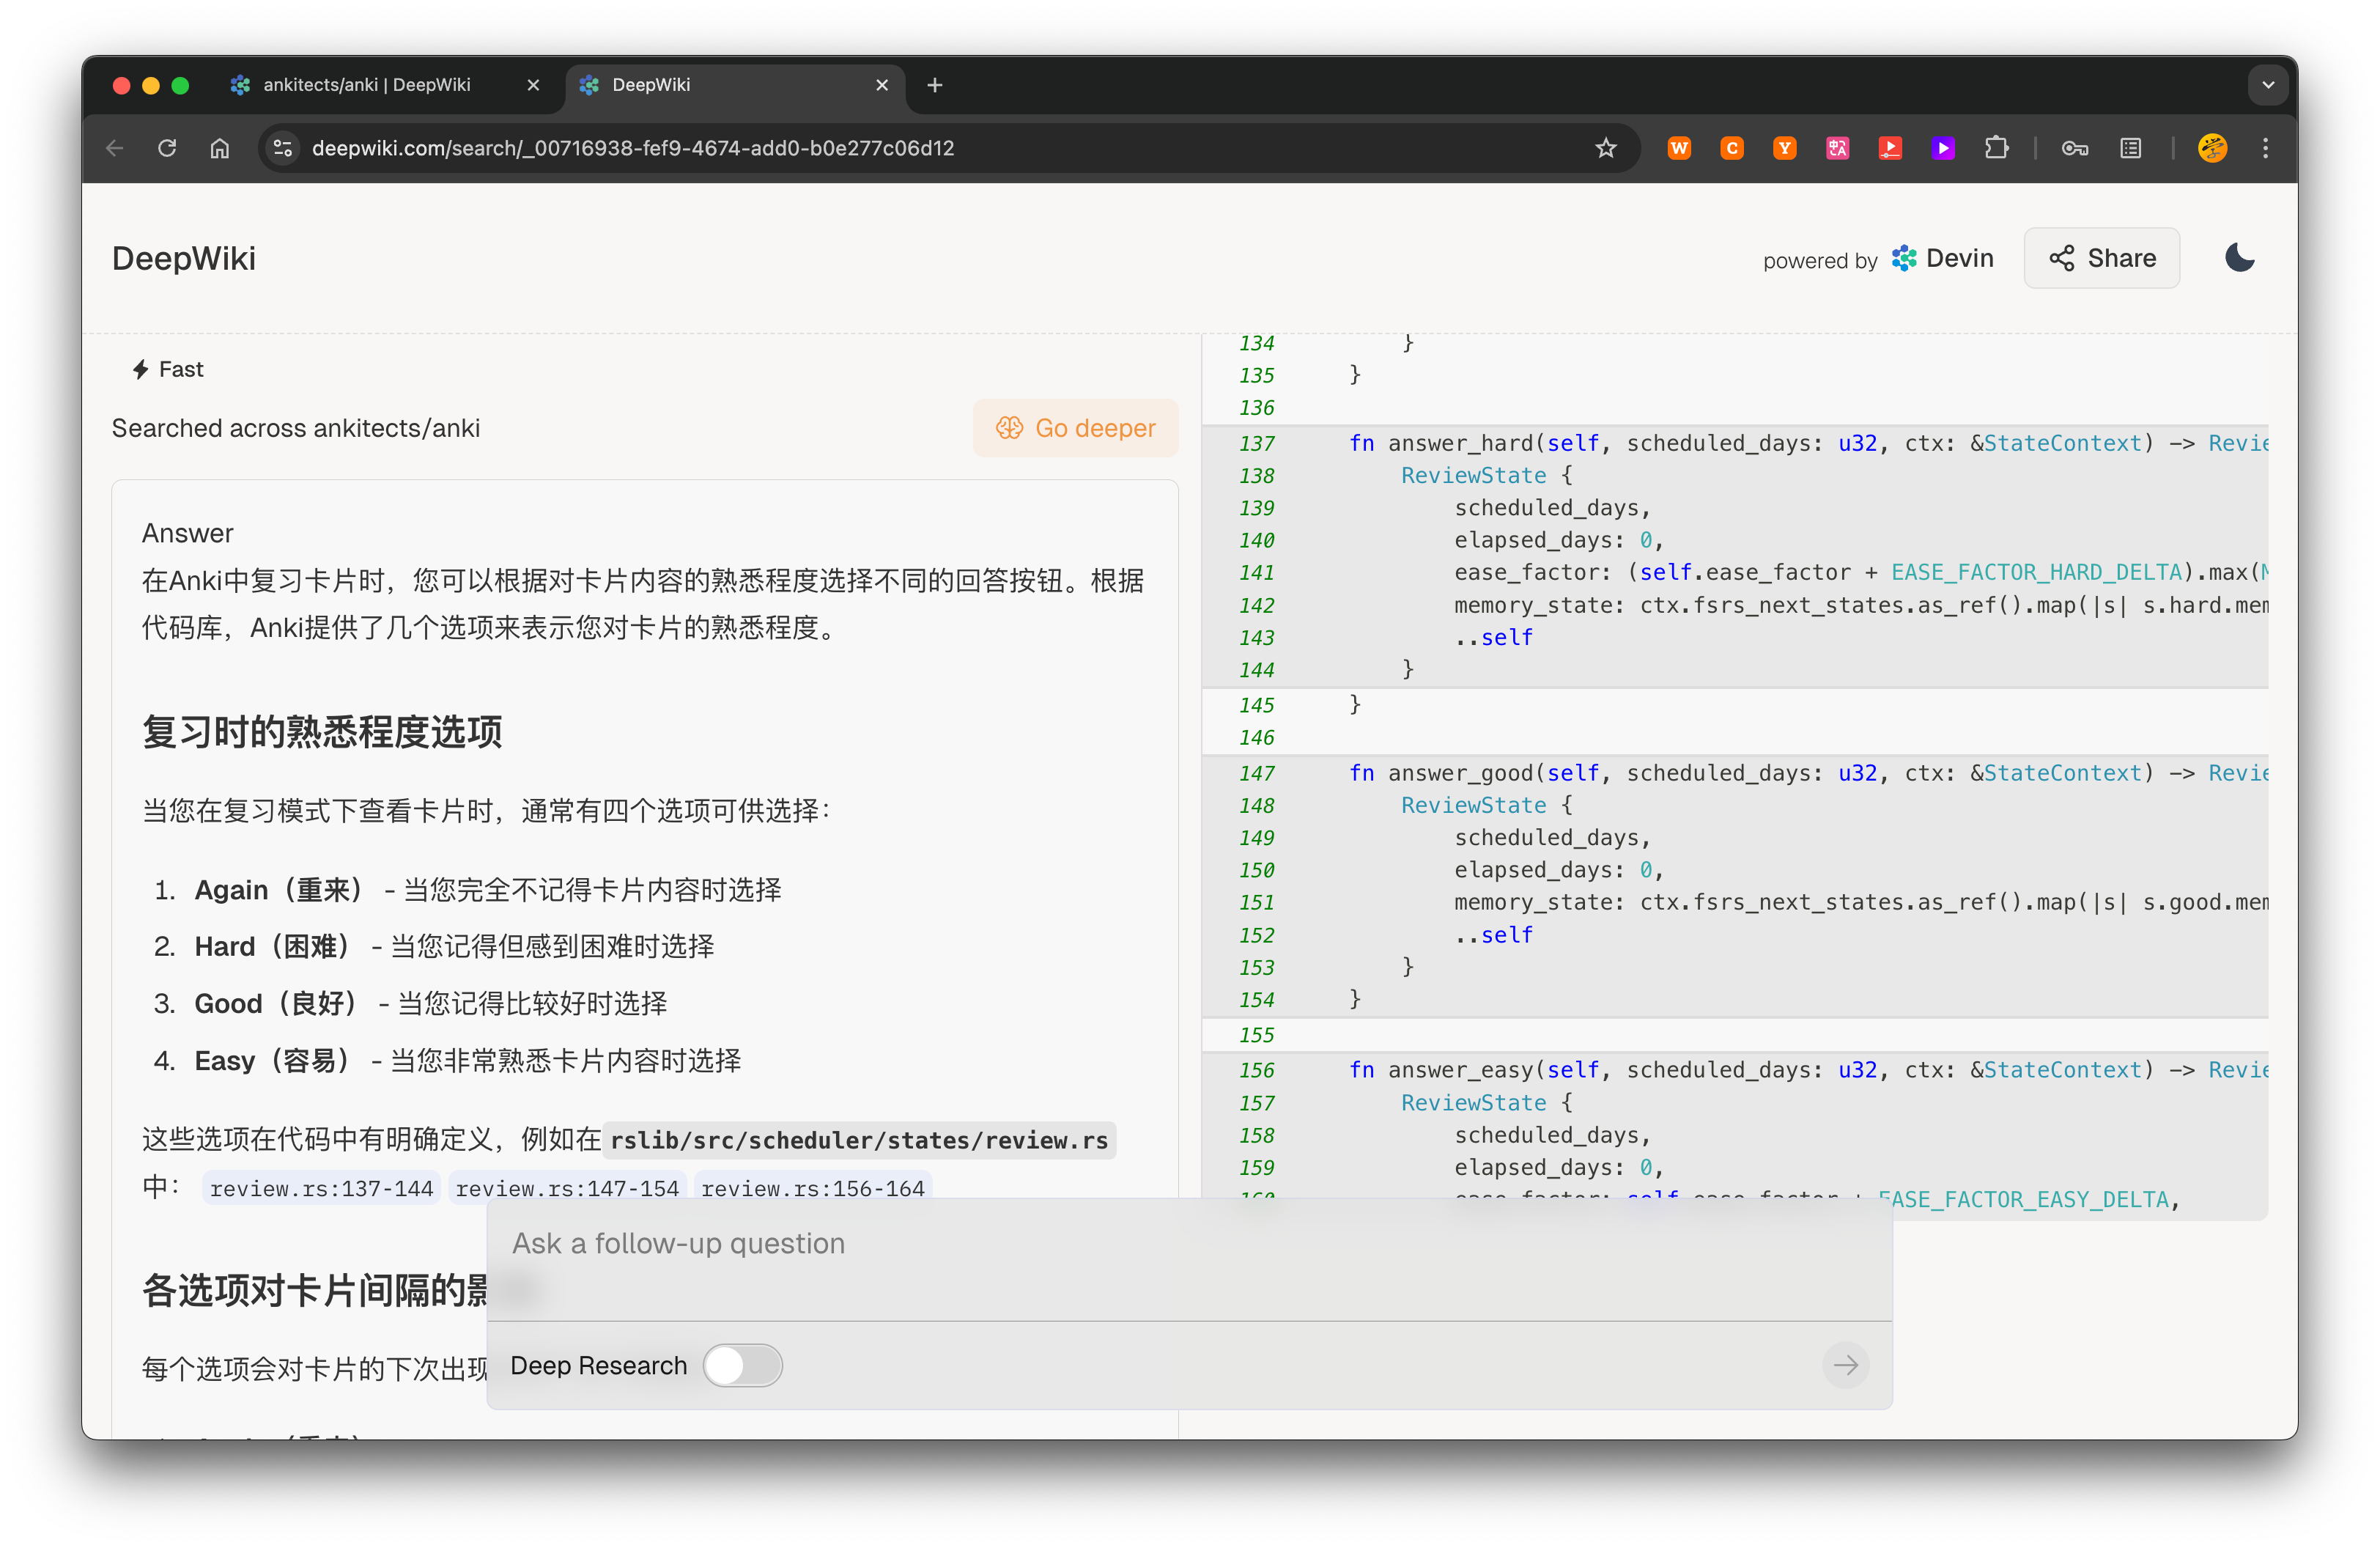Open citation review.rs:137-144
This screenshot has width=2380, height=1548.
click(x=321, y=1188)
